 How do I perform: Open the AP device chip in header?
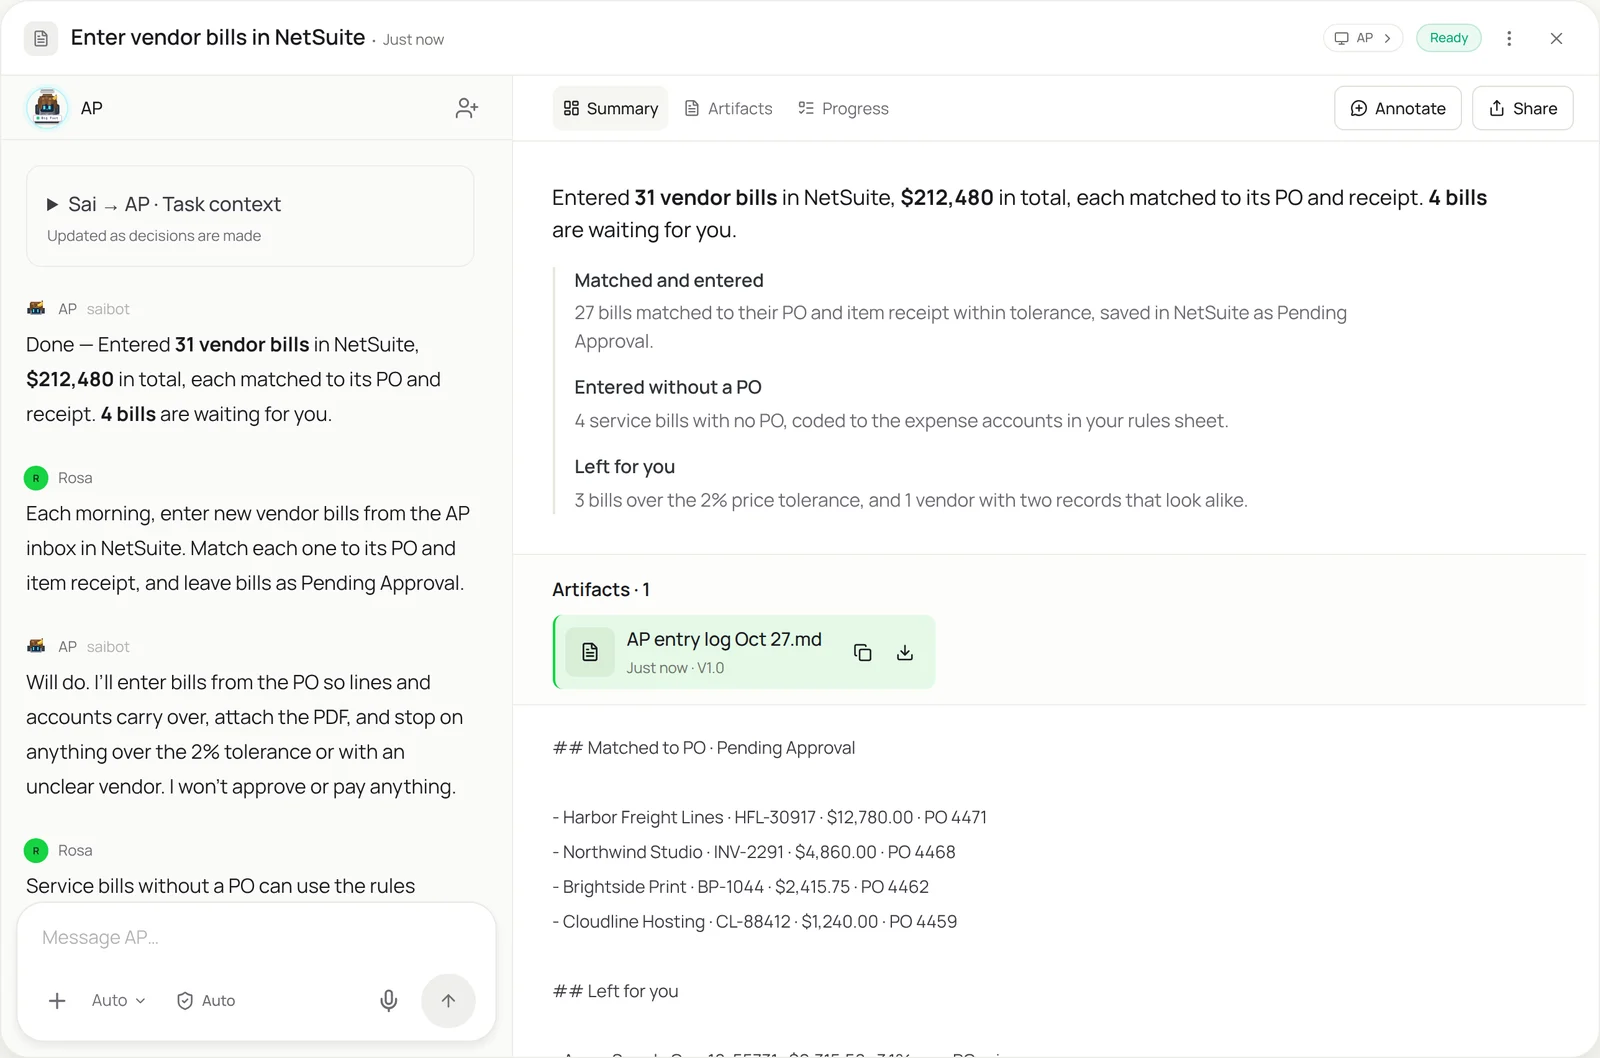1363,38
